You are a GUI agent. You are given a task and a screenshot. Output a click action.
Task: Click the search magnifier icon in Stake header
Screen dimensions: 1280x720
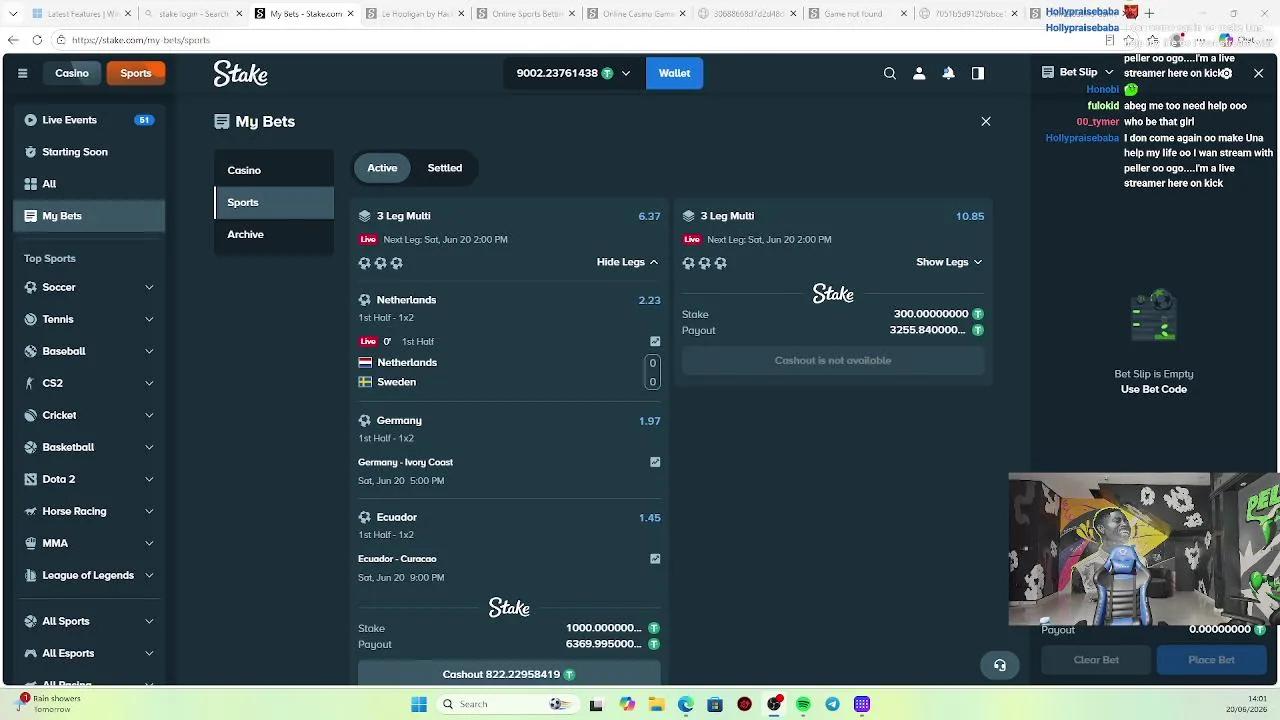(x=890, y=73)
